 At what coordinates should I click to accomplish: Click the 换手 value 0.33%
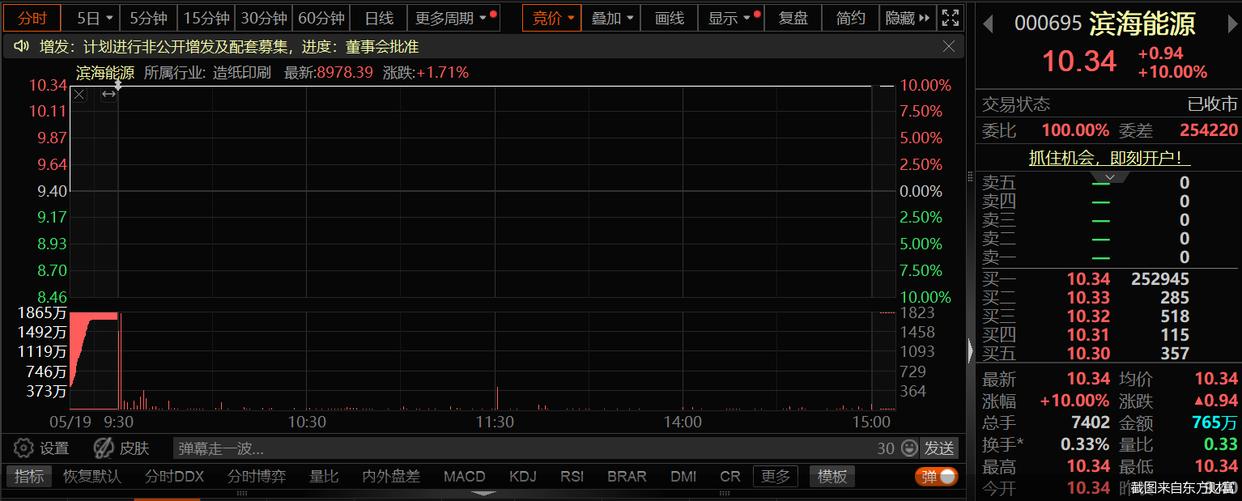(1083, 444)
